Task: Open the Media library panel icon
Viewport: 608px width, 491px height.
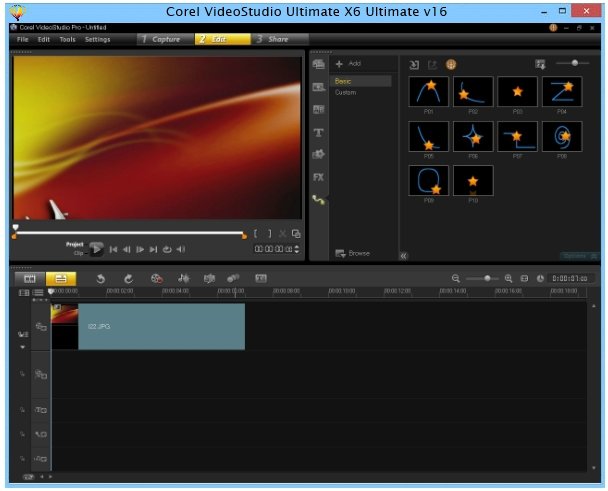Action: (x=319, y=64)
